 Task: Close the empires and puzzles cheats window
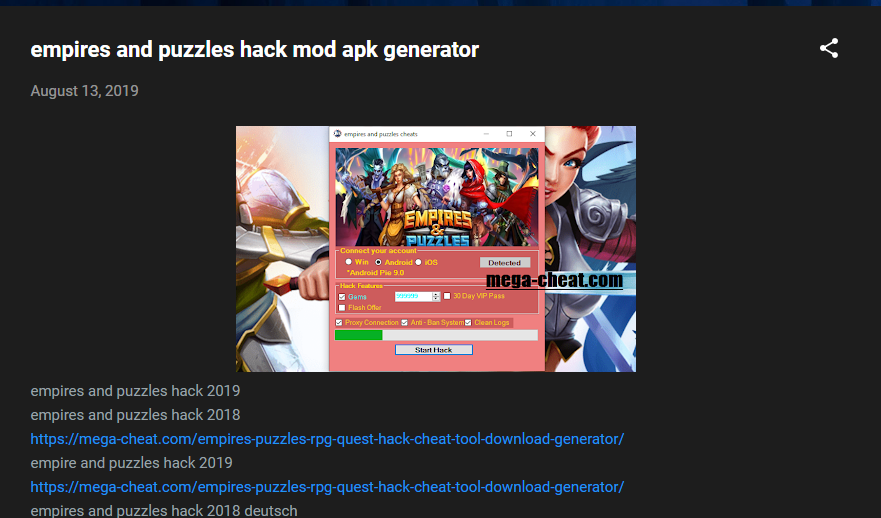click(x=533, y=134)
